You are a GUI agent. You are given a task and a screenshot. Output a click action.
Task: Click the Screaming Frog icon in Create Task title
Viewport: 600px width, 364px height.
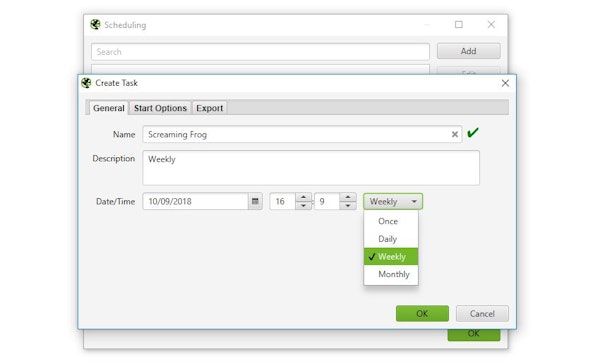[86, 83]
